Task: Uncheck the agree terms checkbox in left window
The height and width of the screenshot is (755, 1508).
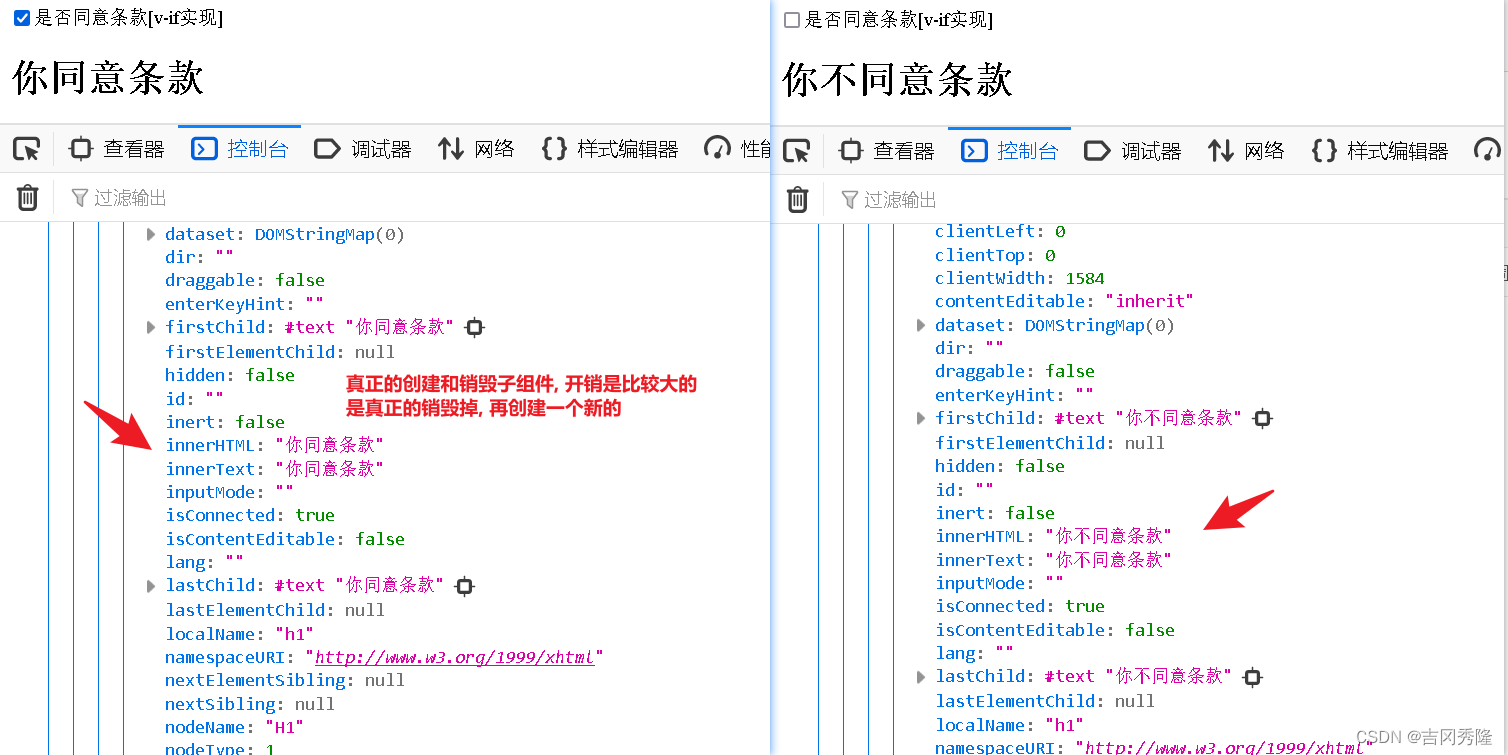Action: [22, 18]
